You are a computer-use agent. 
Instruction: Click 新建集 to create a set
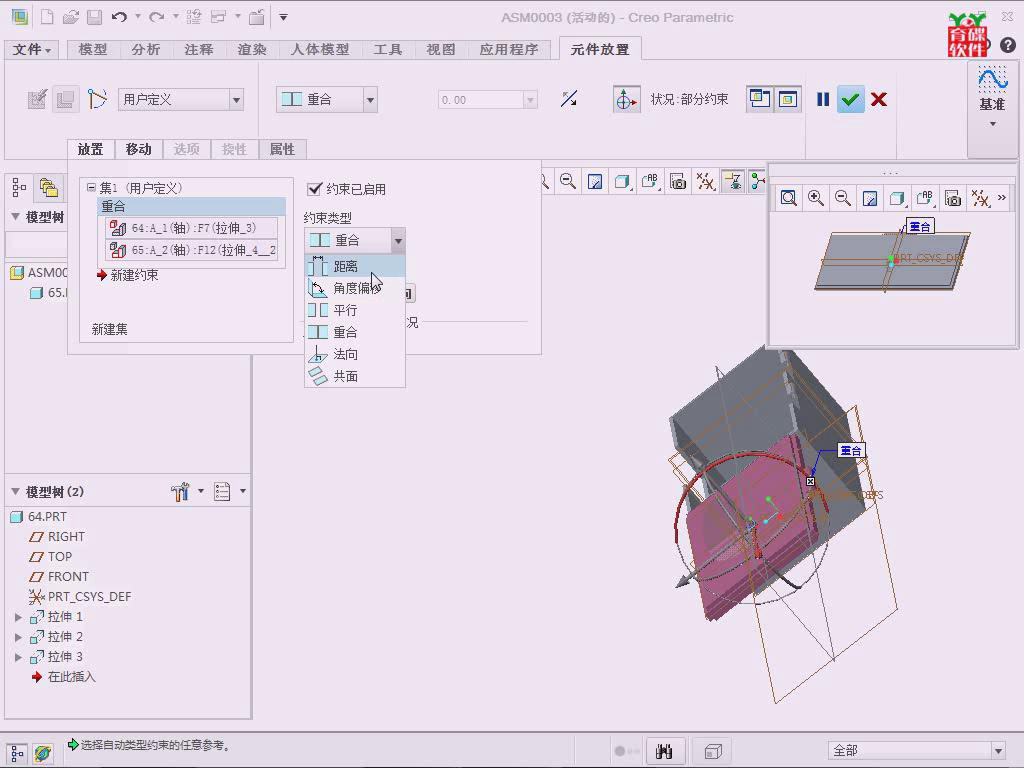pyautogui.click(x=110, y=330)
